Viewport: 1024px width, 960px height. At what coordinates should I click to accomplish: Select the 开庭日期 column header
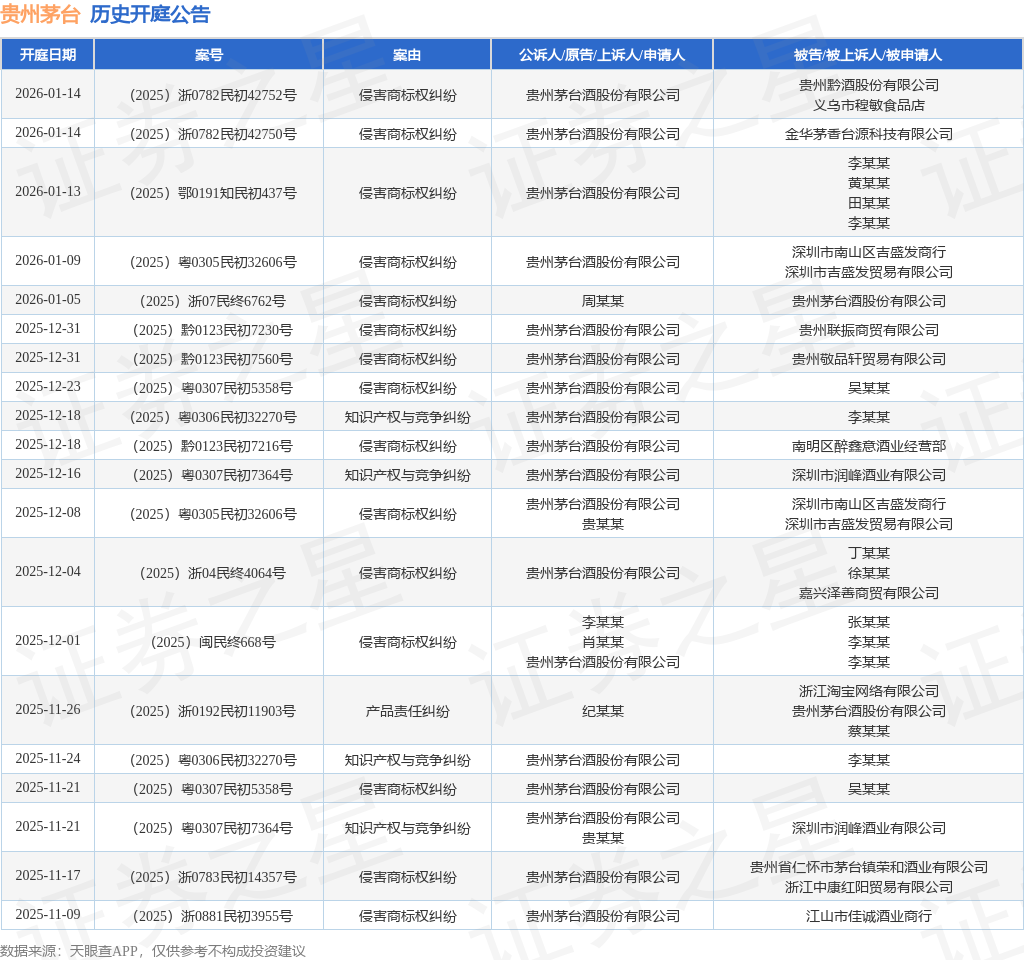[x=48, y=55]
